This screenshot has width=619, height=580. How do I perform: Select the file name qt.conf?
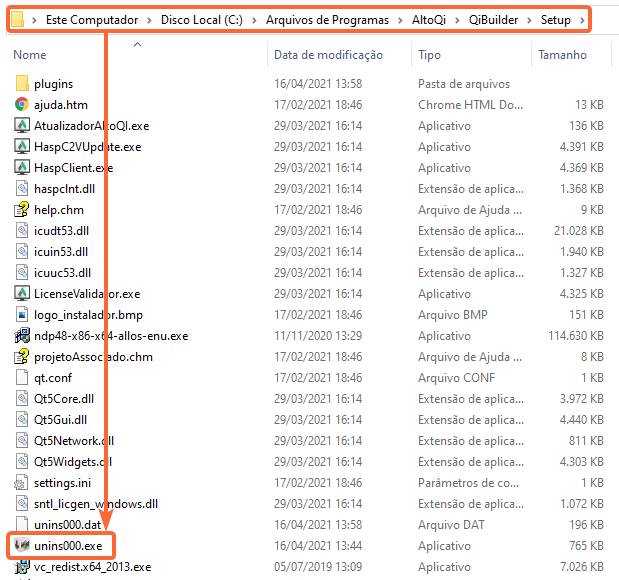(x=53, y=378)
